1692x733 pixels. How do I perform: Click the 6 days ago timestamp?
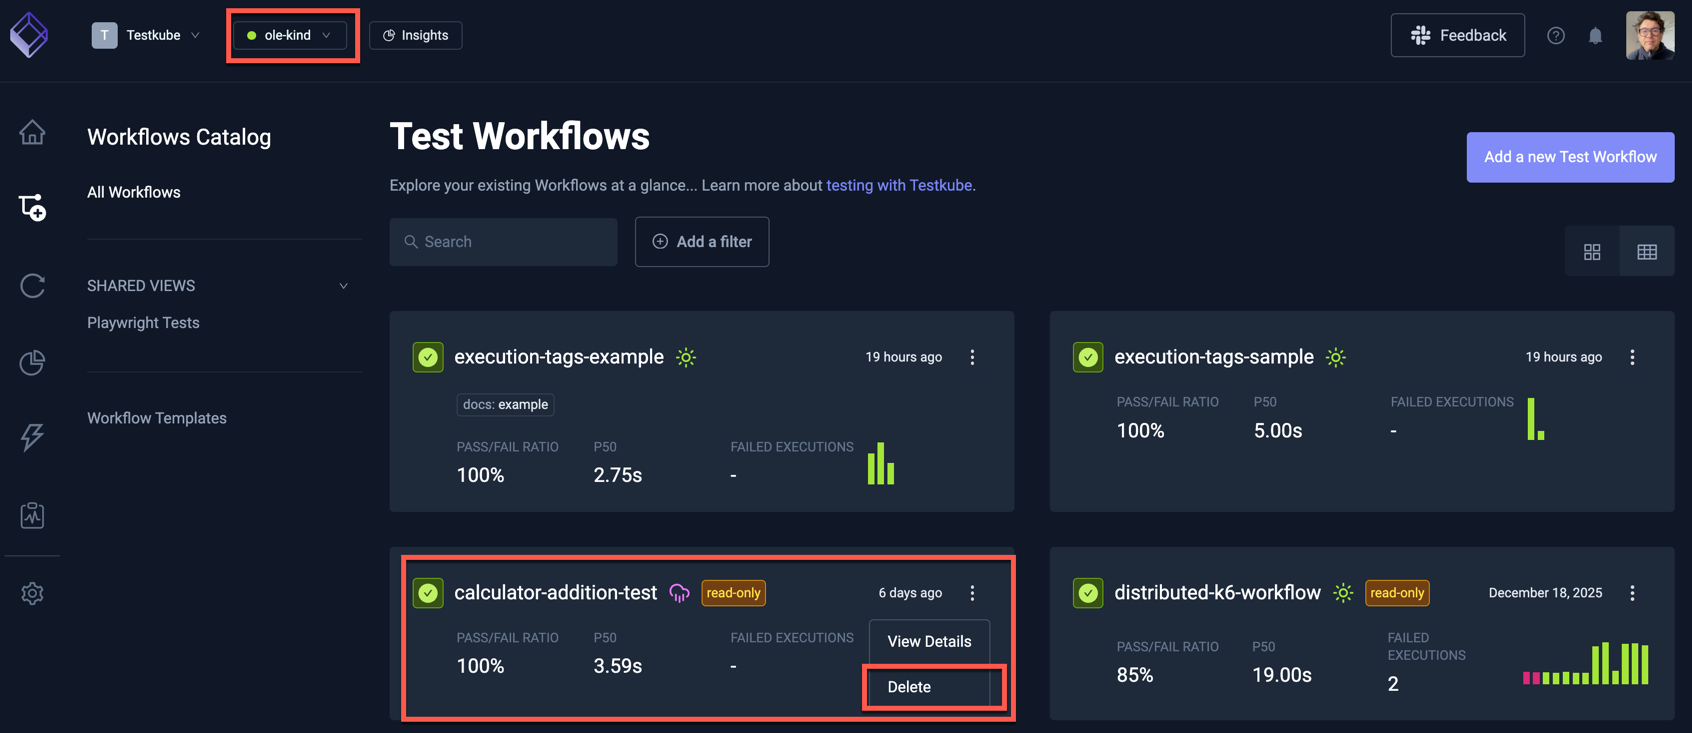tap(910, 593)
